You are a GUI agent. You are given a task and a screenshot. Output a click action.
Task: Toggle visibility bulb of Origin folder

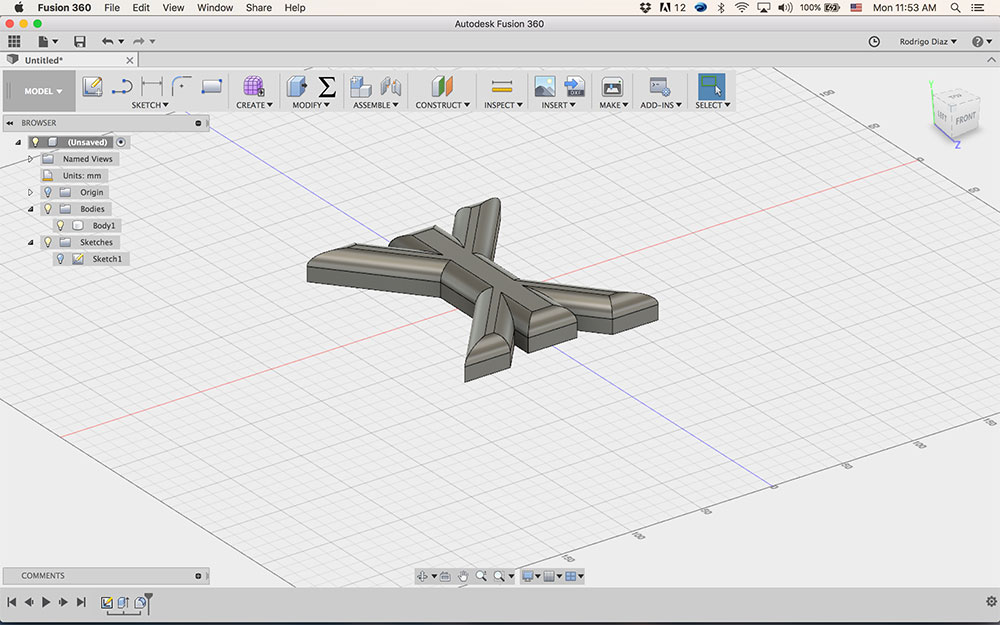[48, 192]
